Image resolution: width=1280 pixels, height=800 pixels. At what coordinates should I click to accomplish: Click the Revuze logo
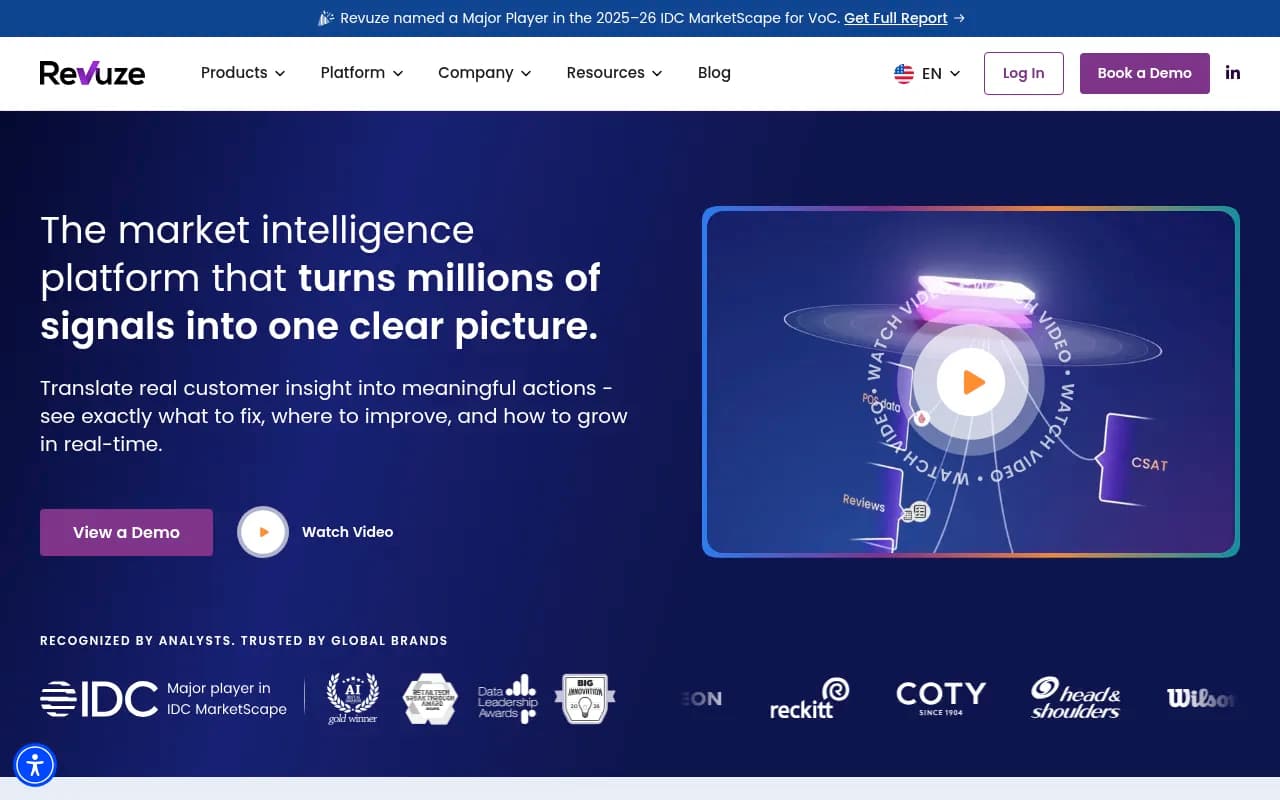(x=91, y=72)
